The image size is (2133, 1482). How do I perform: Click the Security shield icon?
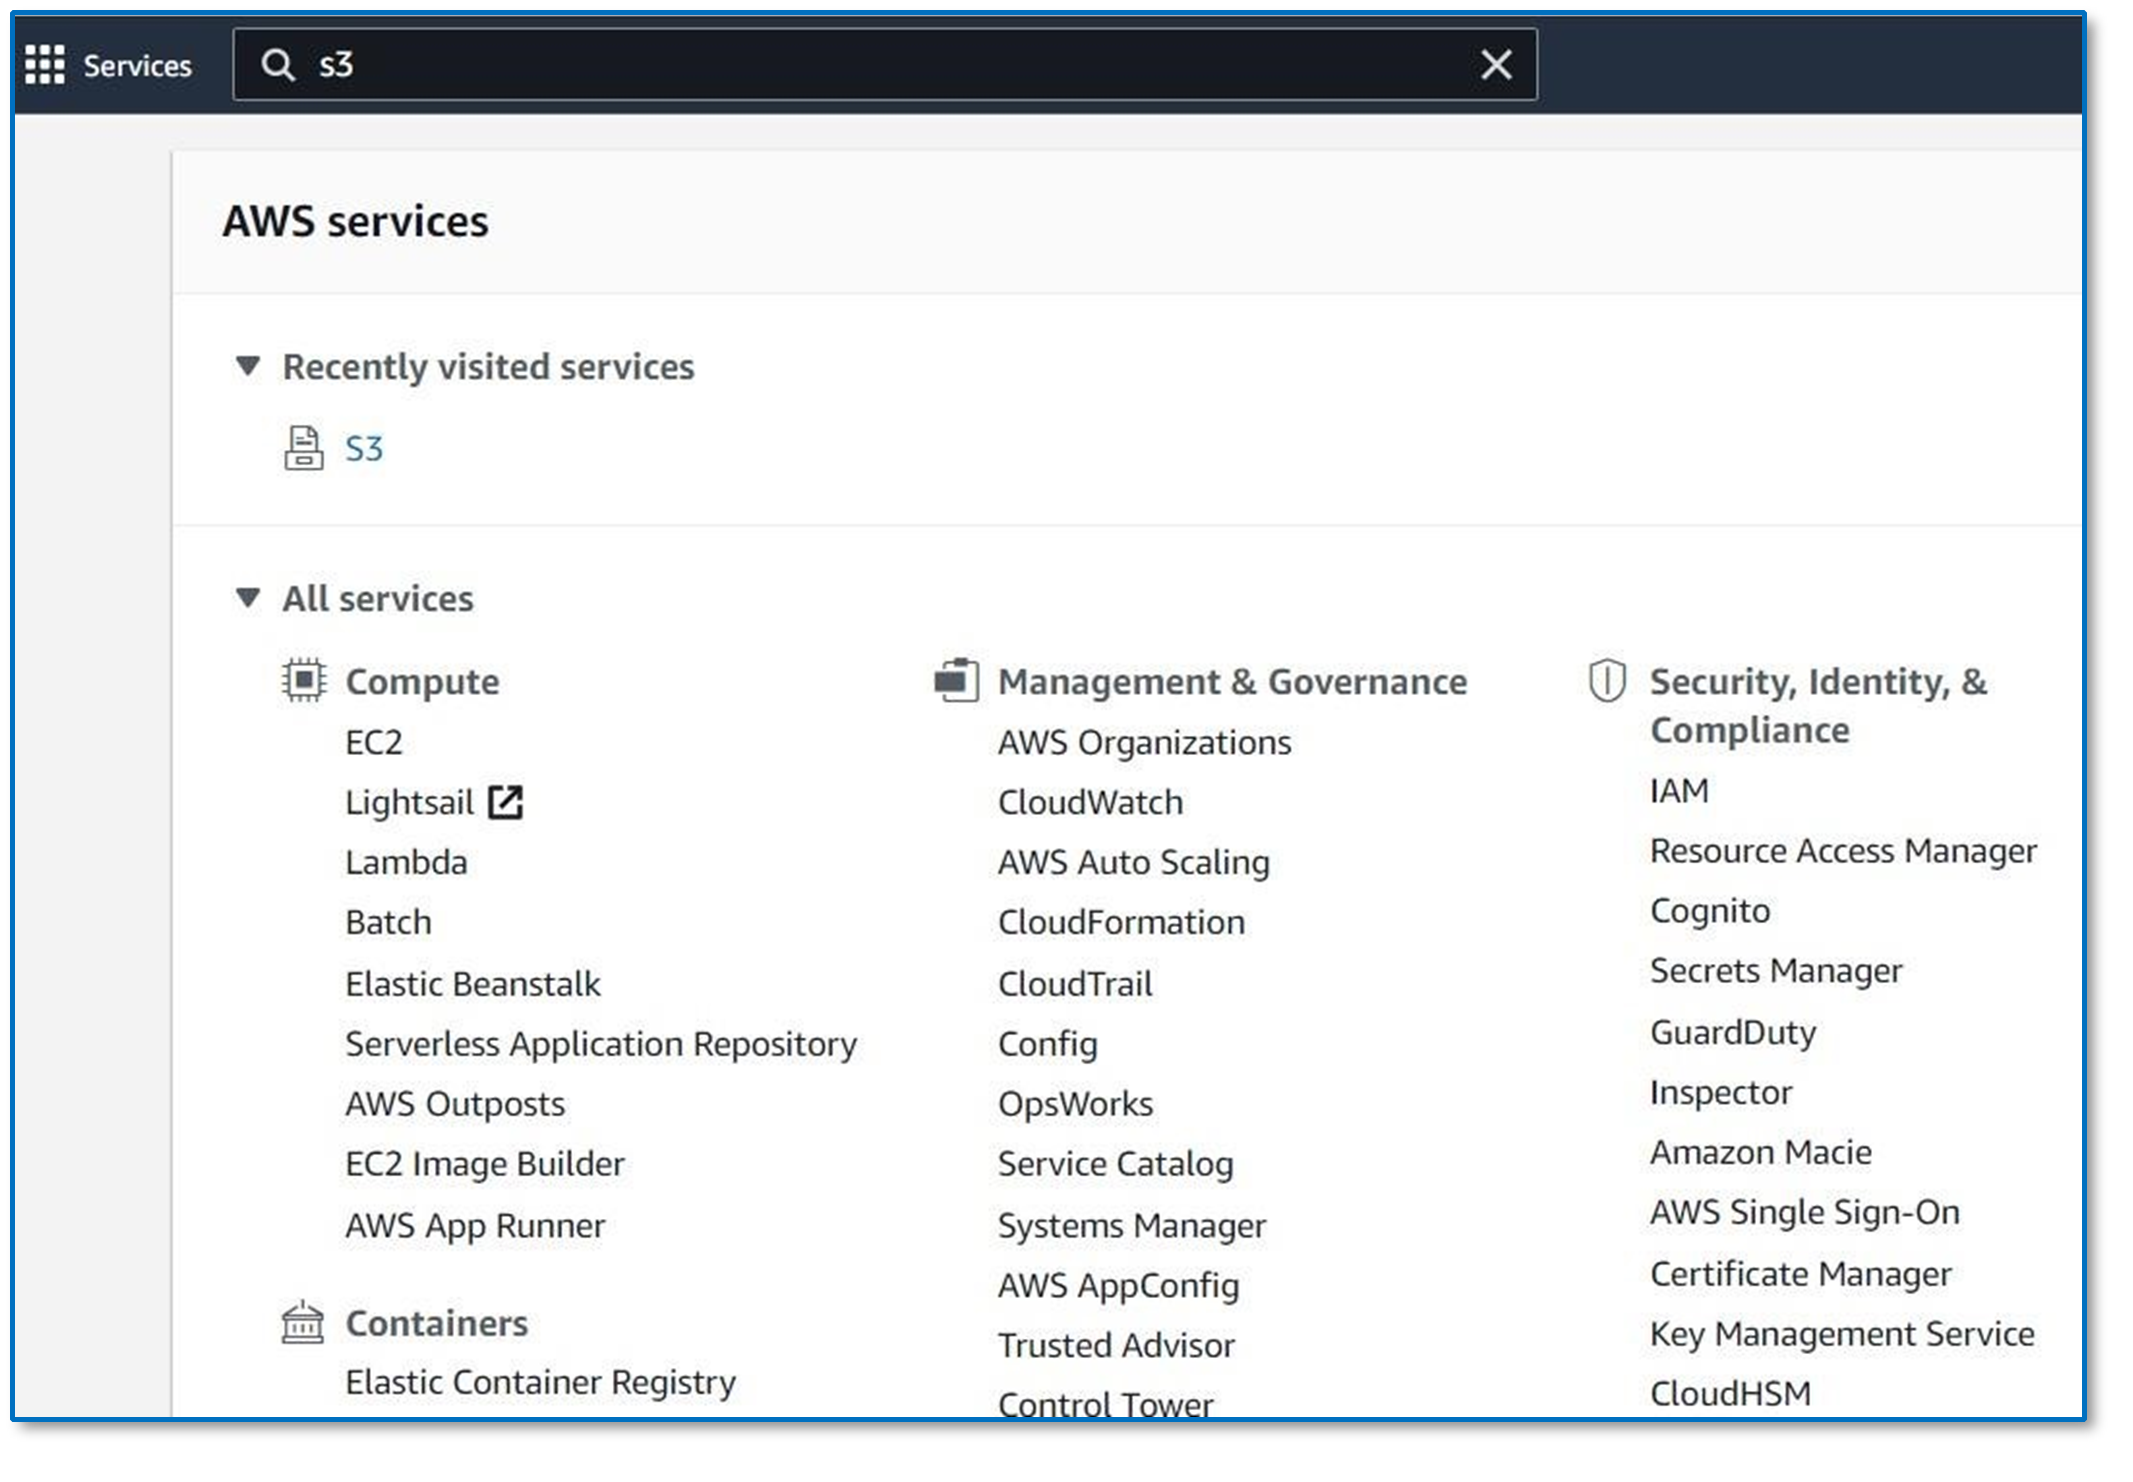tap(1608, 681)
